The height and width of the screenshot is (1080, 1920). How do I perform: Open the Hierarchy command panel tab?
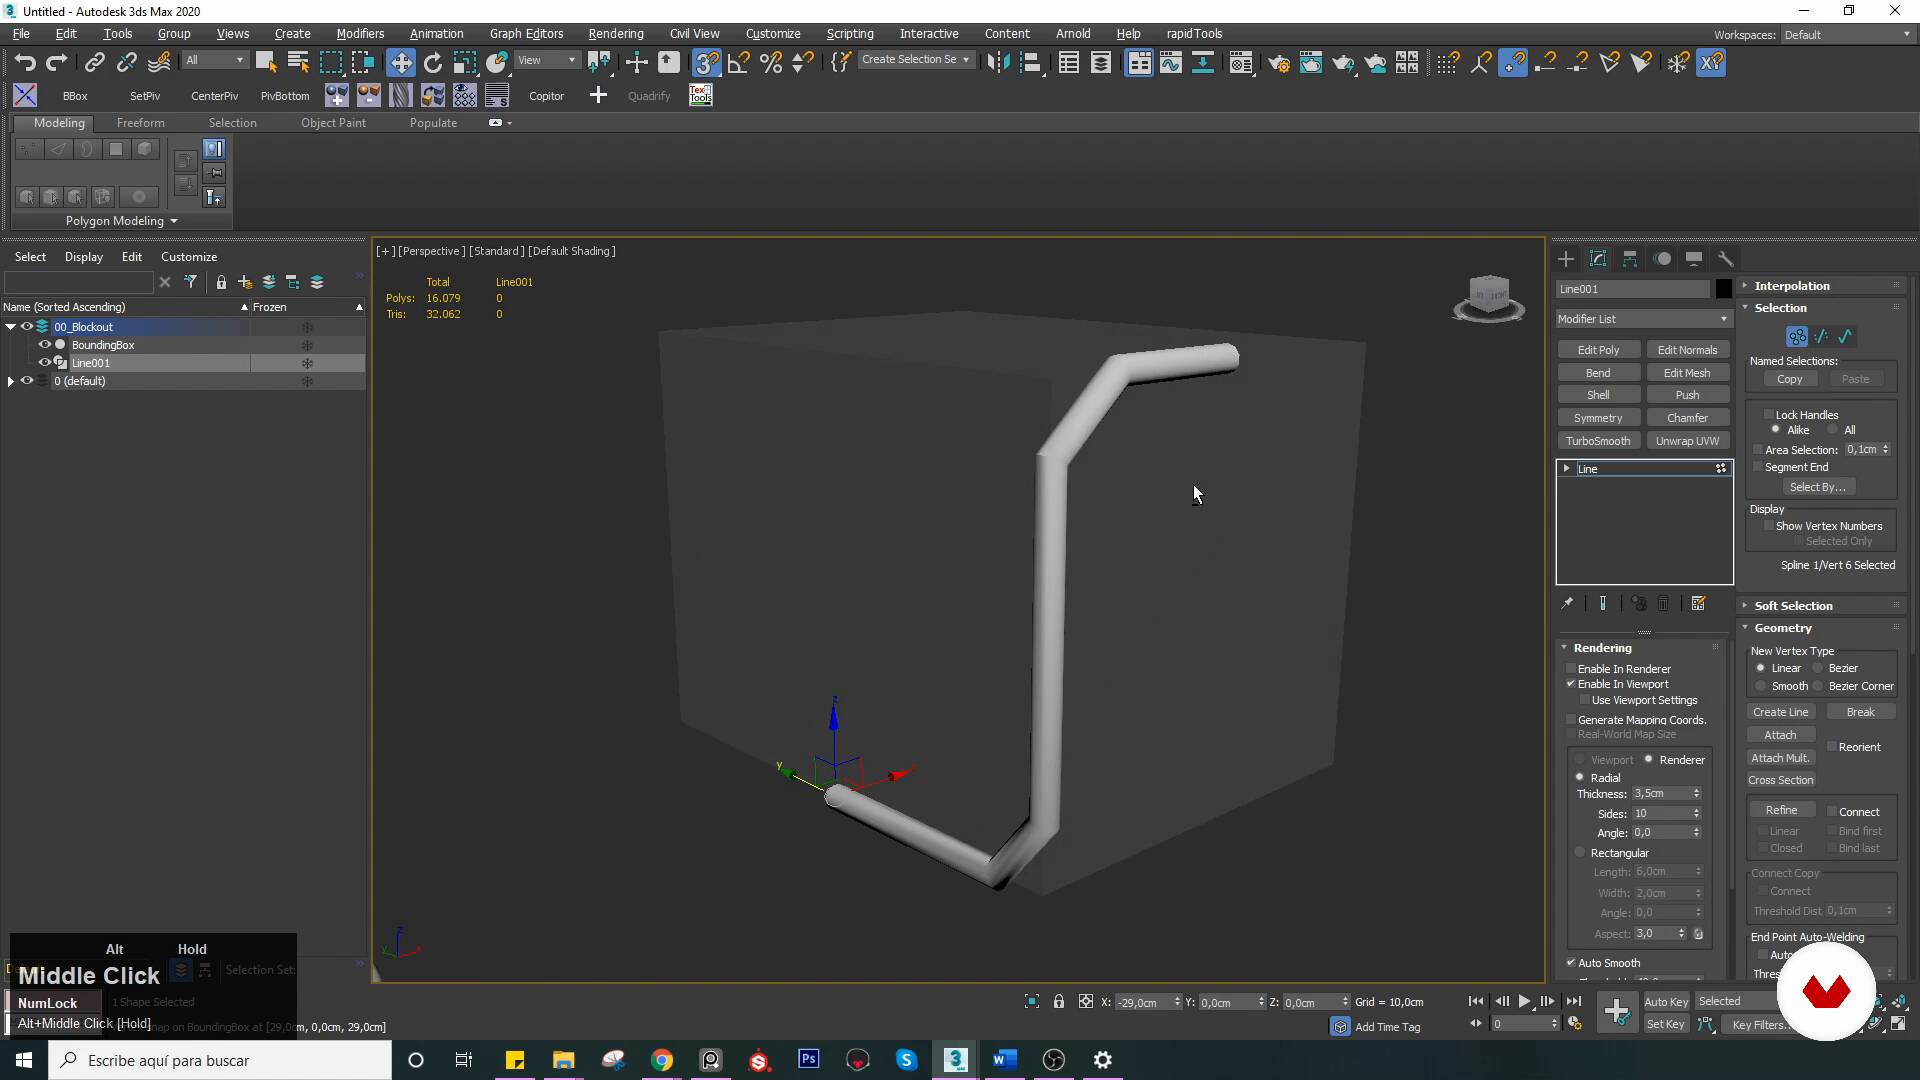pyautogui.click(x=1630, y=259)
